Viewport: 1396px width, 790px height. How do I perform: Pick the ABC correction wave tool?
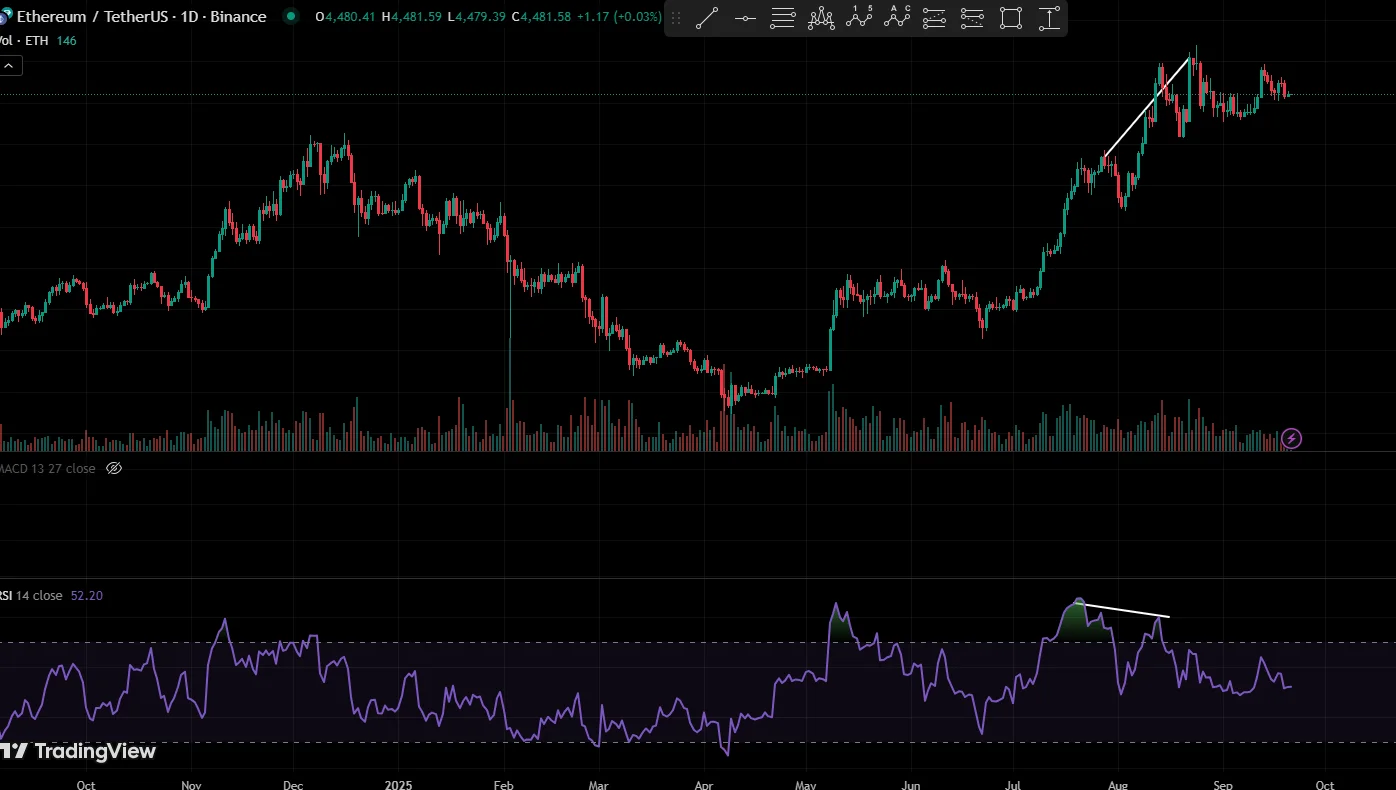tap(897, 18)
